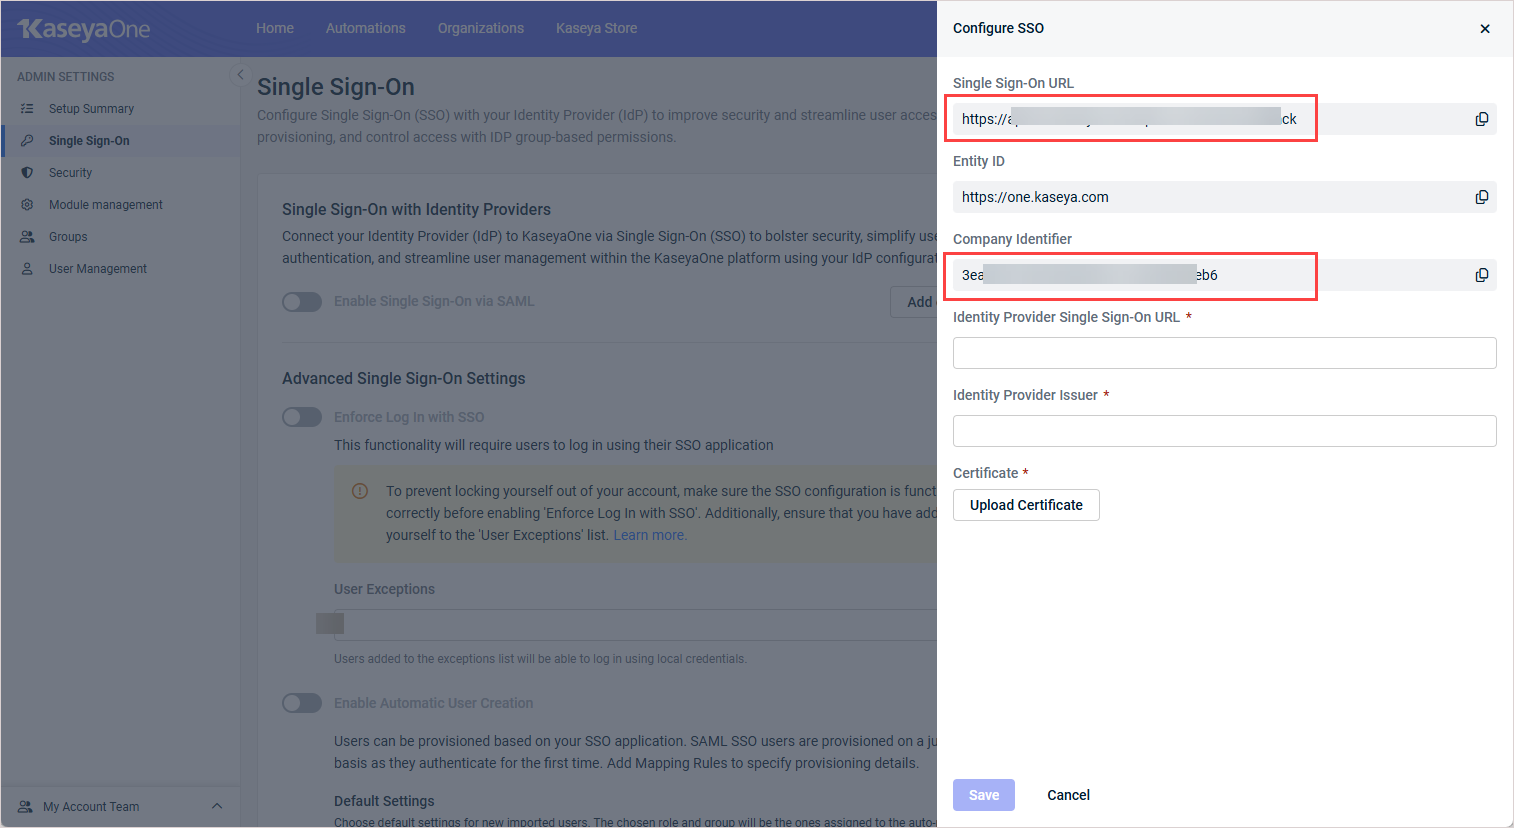Open User Management in sidebar

[97, 269]
